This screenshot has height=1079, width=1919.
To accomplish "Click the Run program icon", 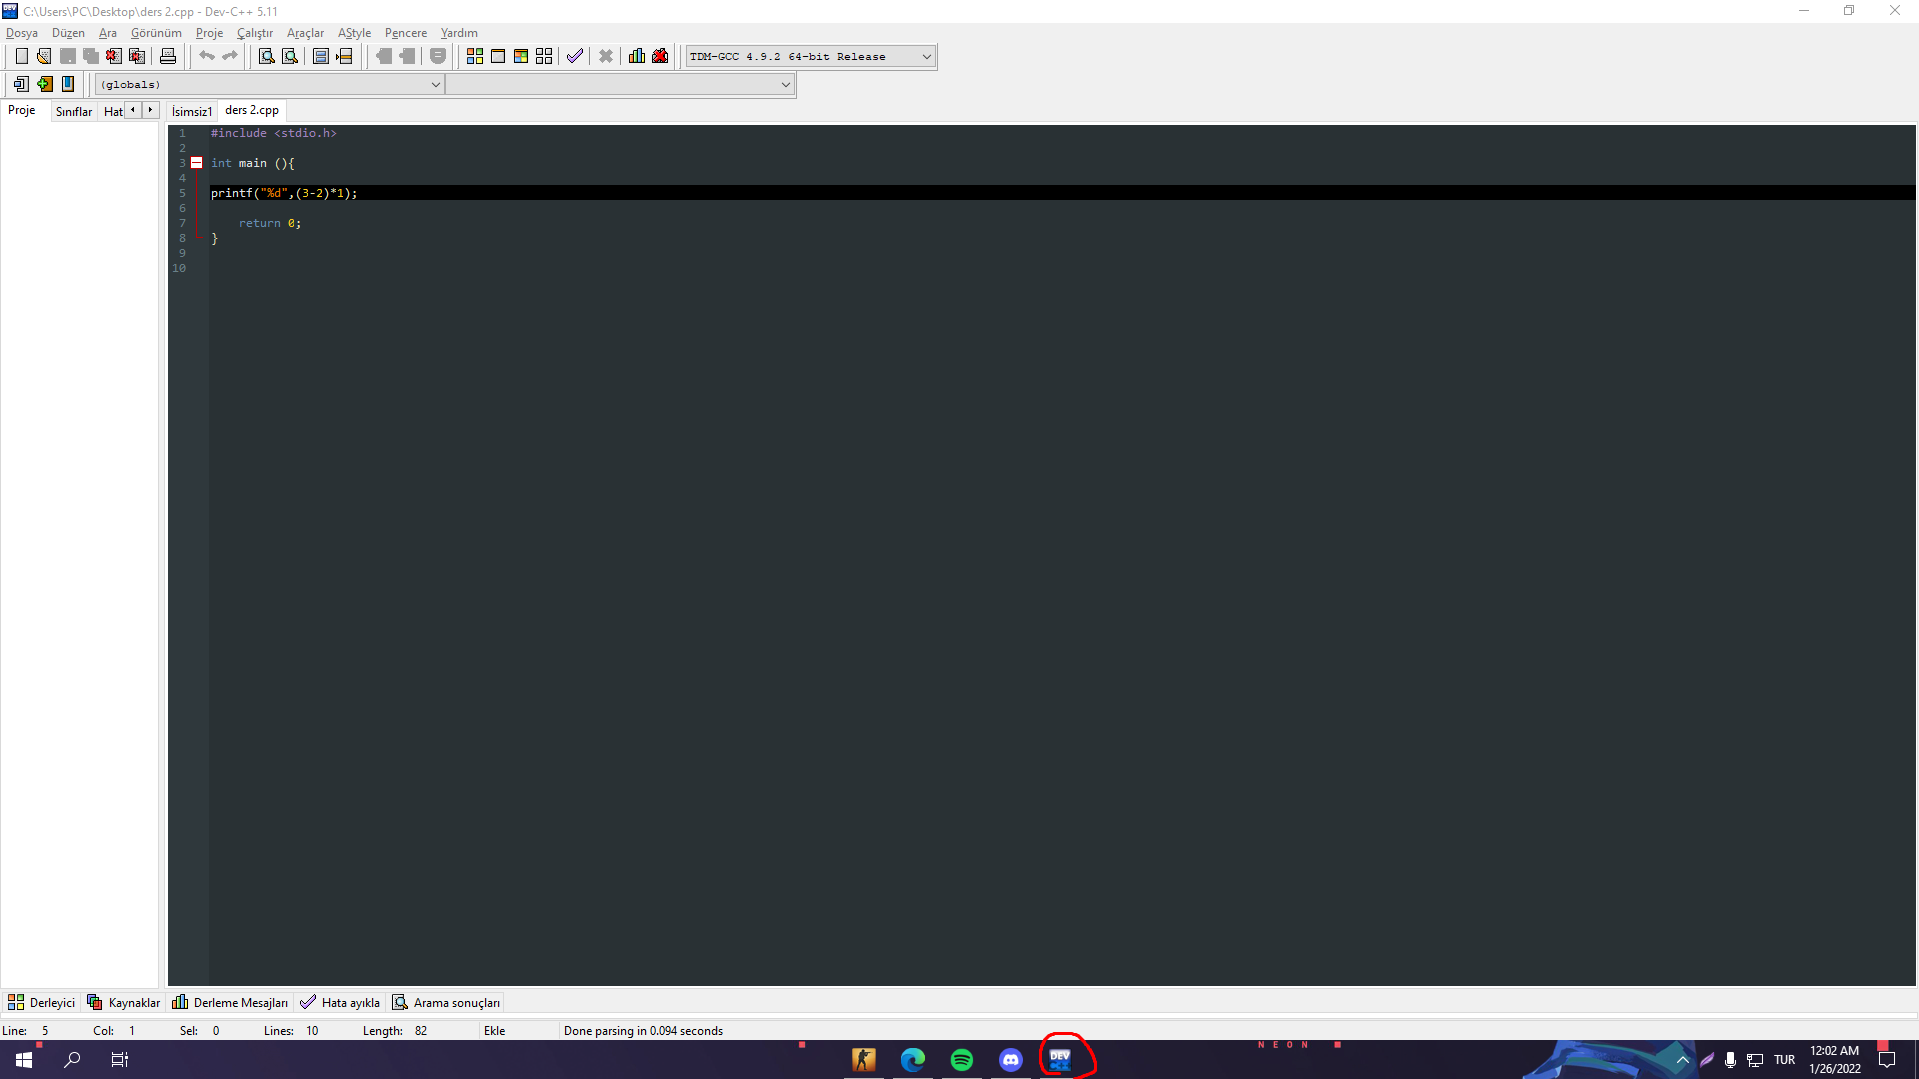I will [x=498, y=56].
